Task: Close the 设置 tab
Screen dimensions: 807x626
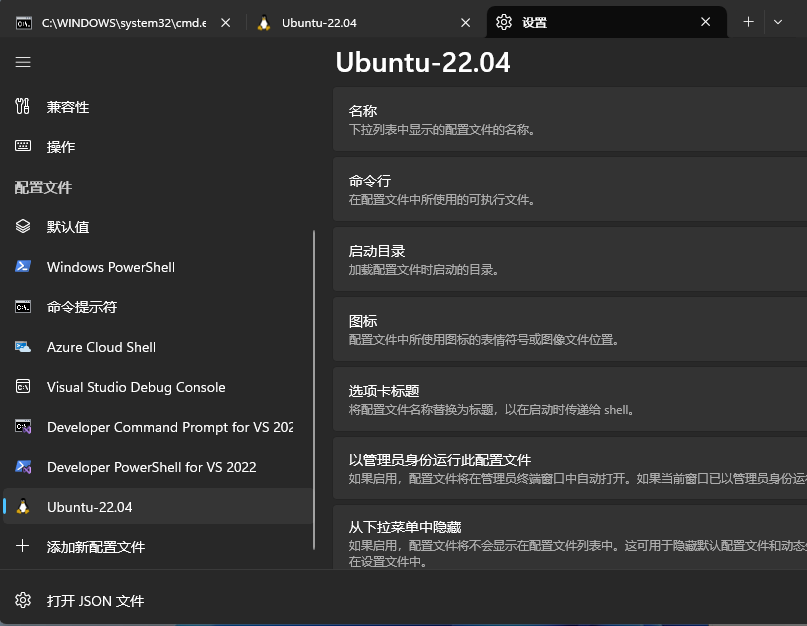Action: point(706,22)
